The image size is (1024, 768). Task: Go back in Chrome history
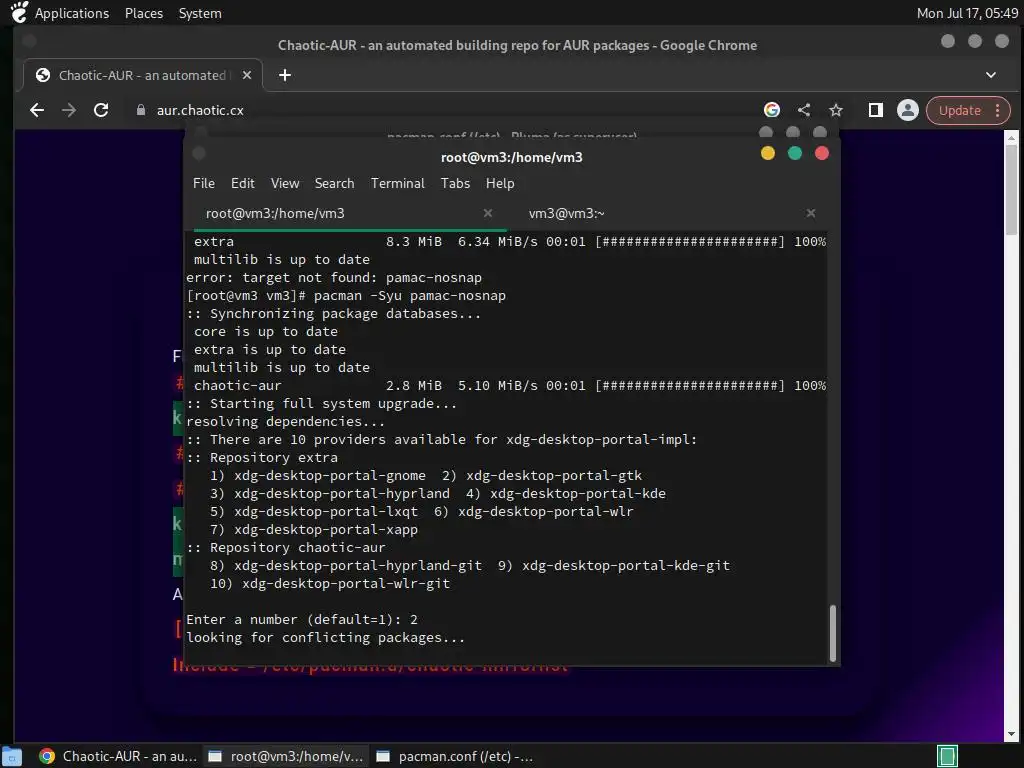click(x=37, y=110)
